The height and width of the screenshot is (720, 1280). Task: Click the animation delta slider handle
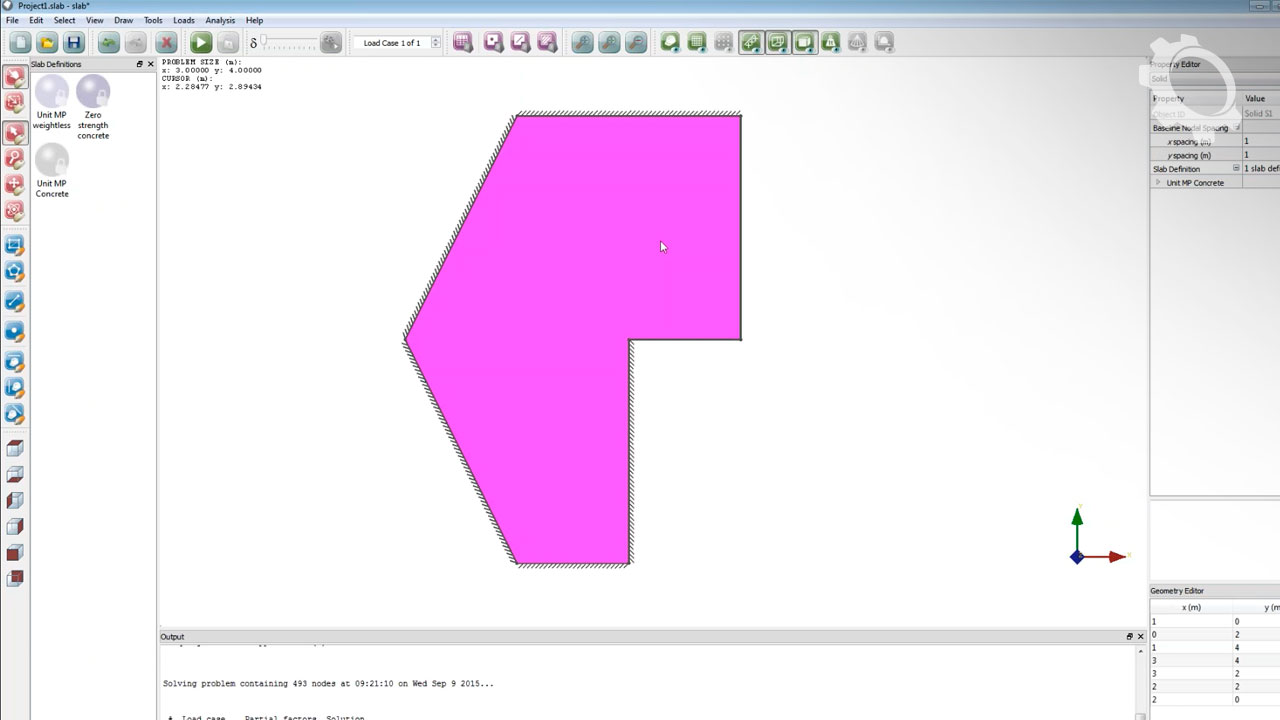[x=265, y=43]
